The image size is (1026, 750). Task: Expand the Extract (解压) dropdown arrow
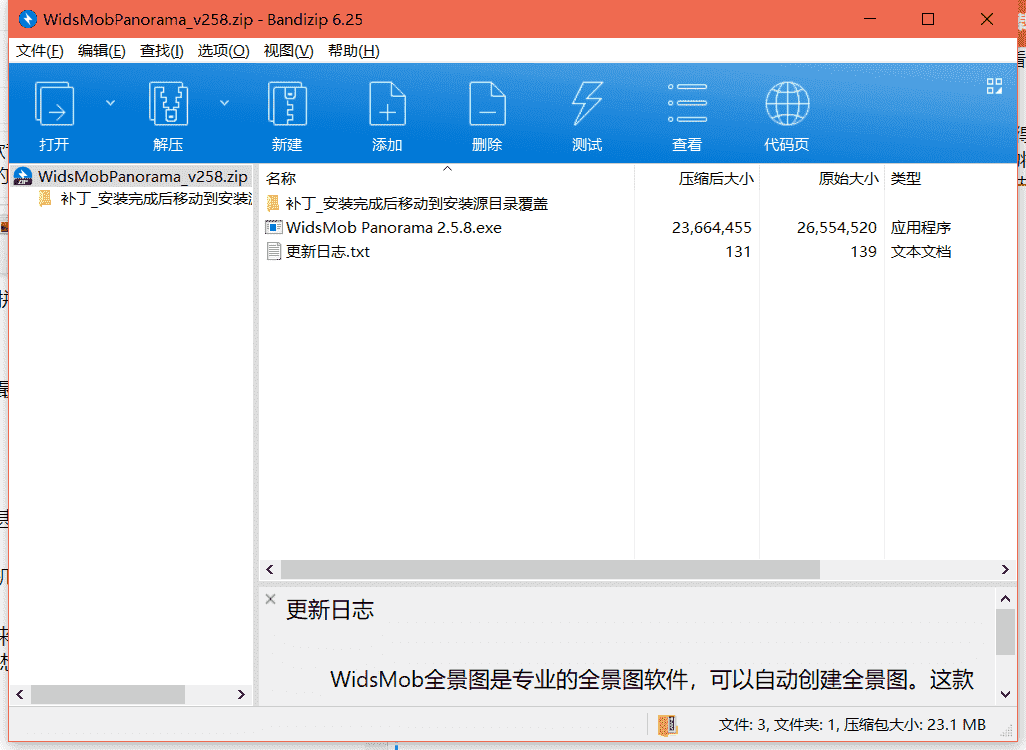click(224, 103)
